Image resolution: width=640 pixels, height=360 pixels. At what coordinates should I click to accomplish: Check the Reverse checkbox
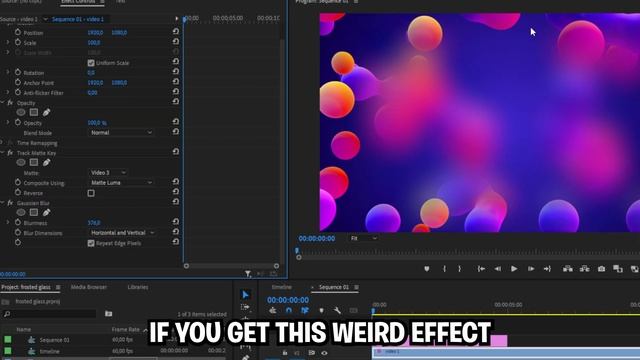tap(91, 193)
